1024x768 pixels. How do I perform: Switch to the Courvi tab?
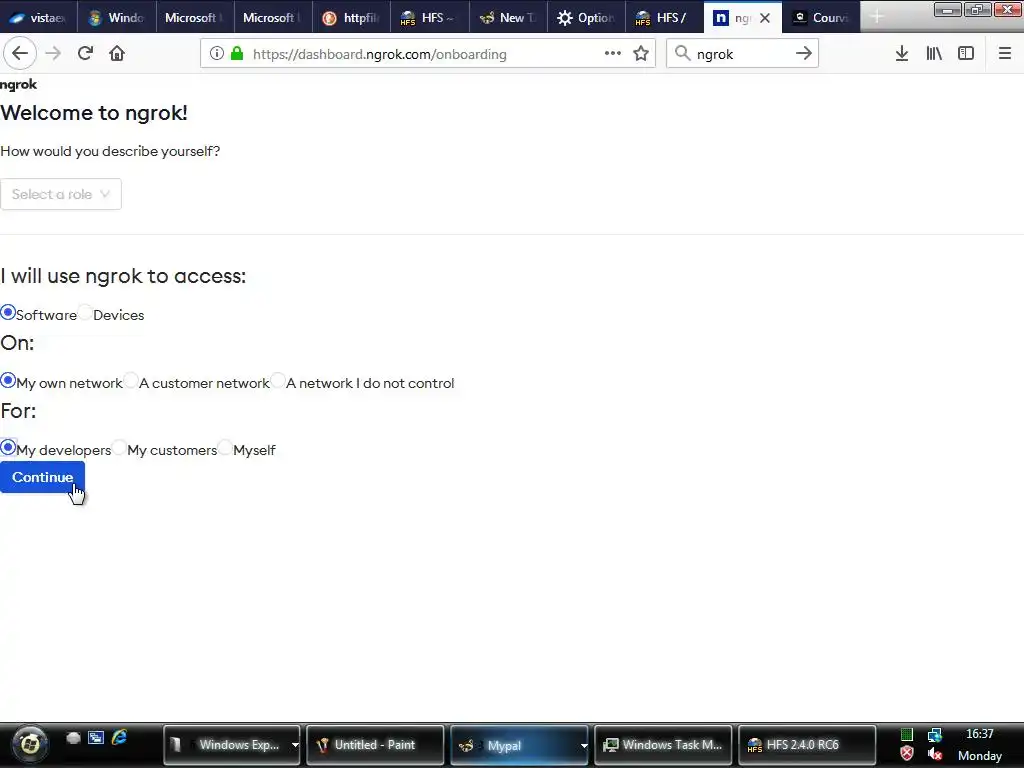pos(821,18)
